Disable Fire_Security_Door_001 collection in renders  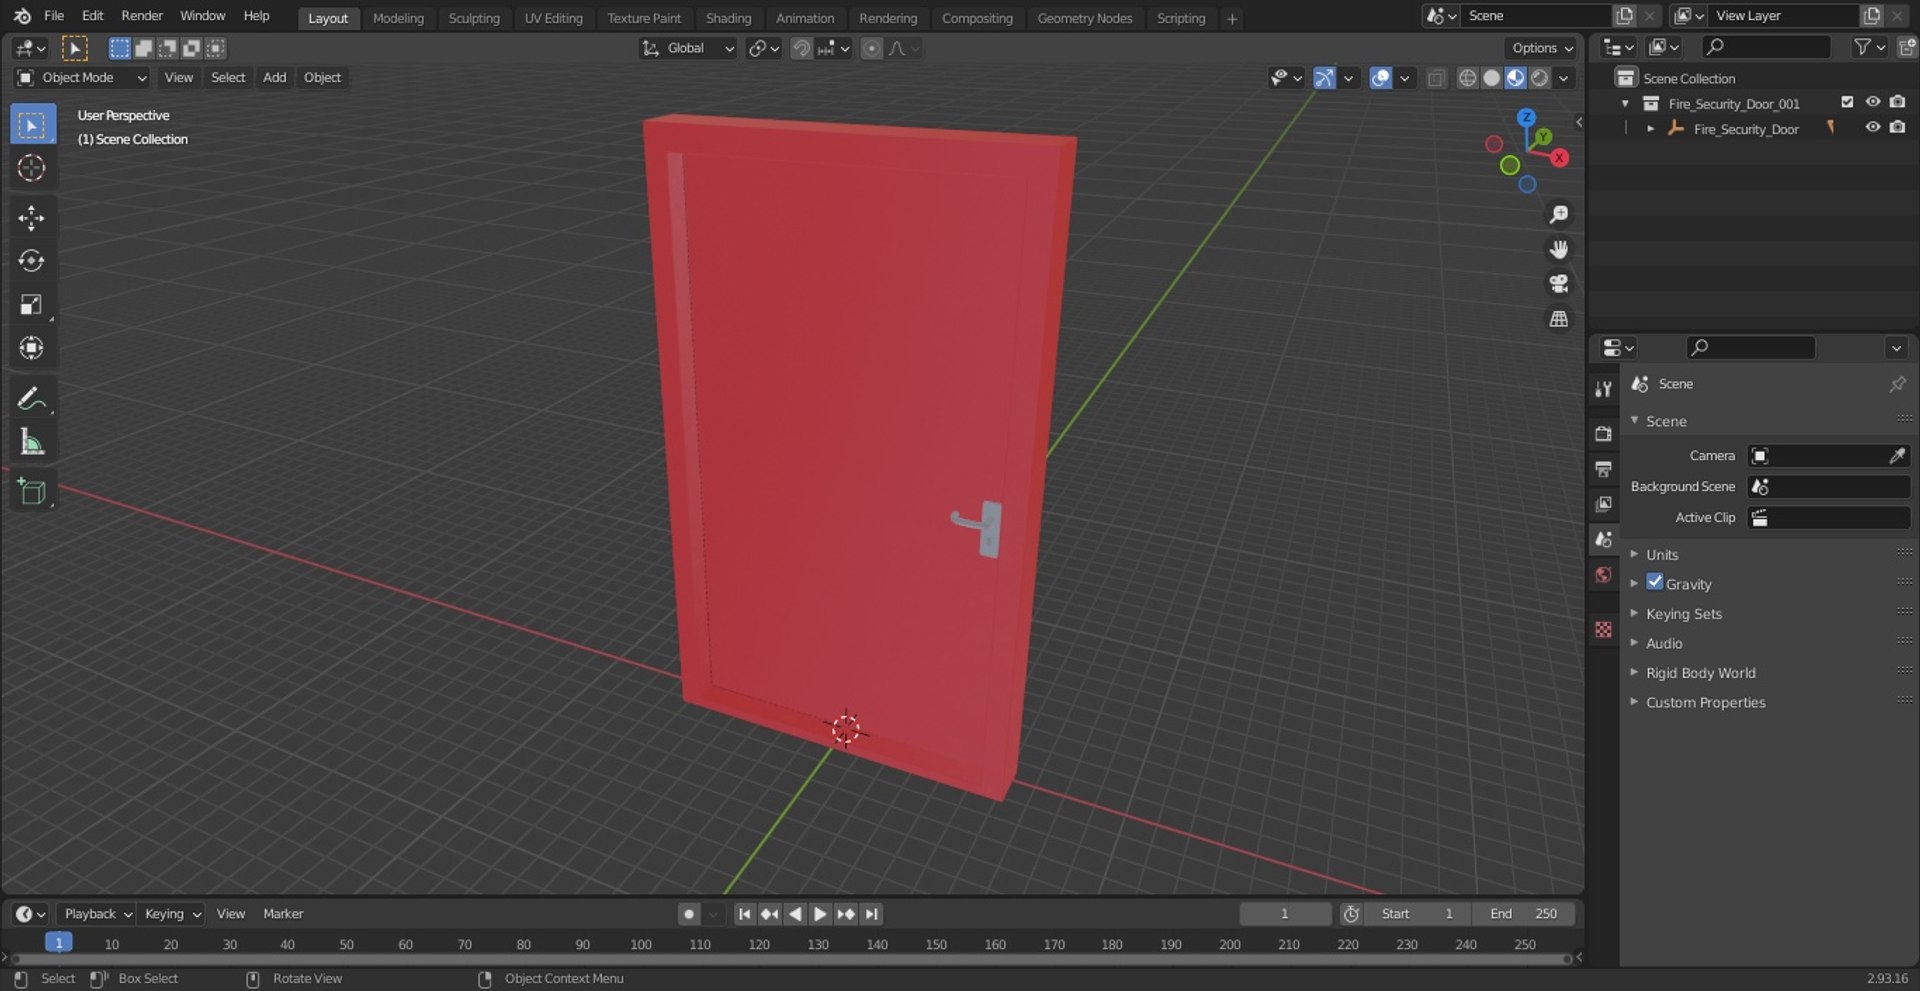(1897, 102)
